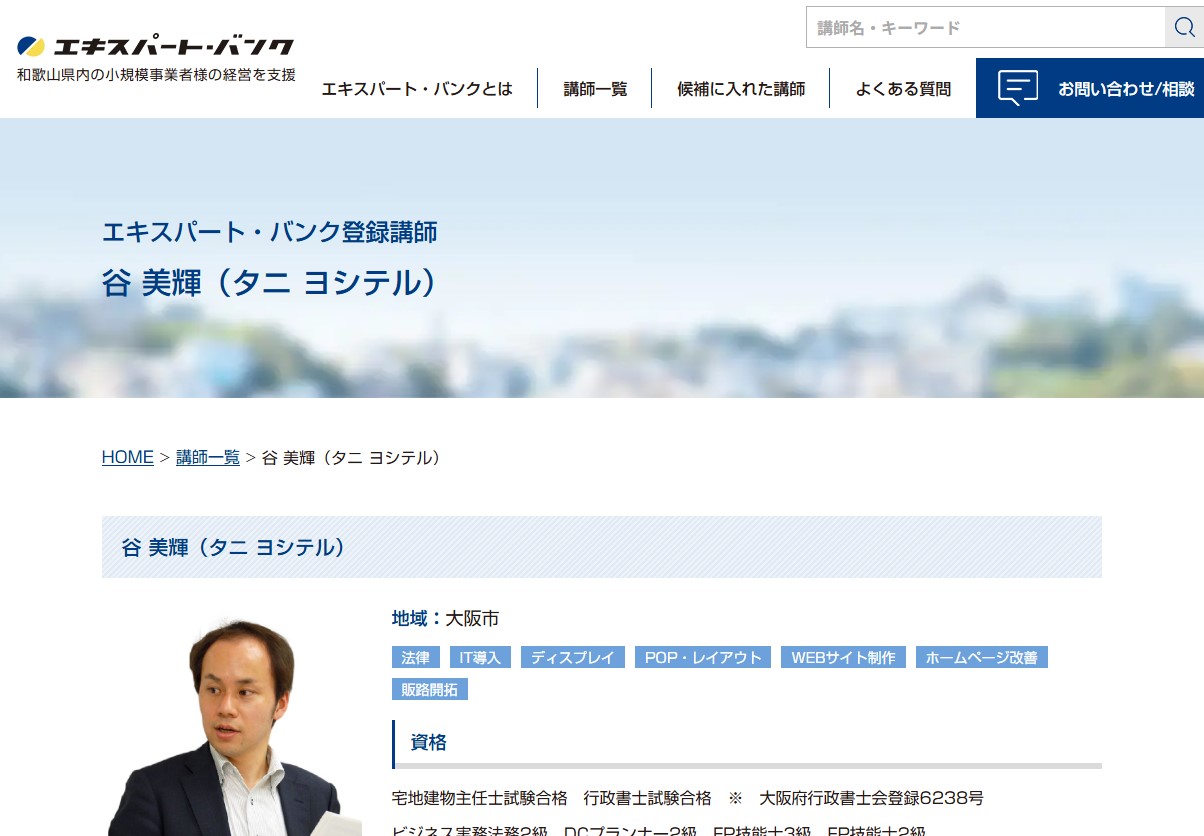Open エキスパート・バンクとは menu item
This screenshot has width=1204, height=836.
pyautogui.click(x=417, y=89)
